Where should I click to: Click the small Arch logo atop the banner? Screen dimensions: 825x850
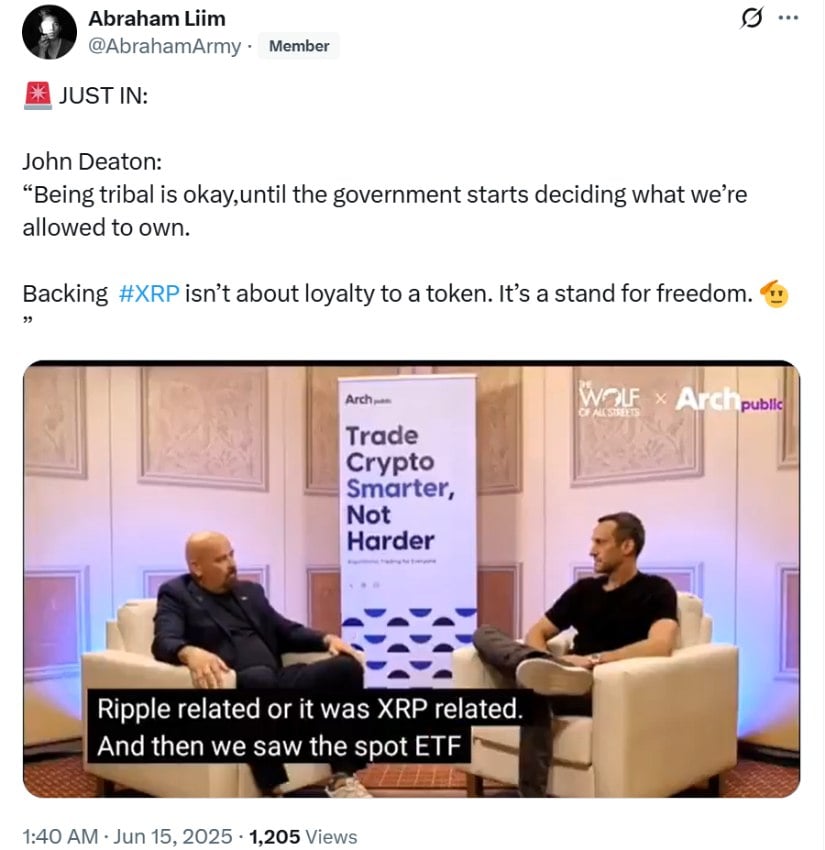[369, 400]
